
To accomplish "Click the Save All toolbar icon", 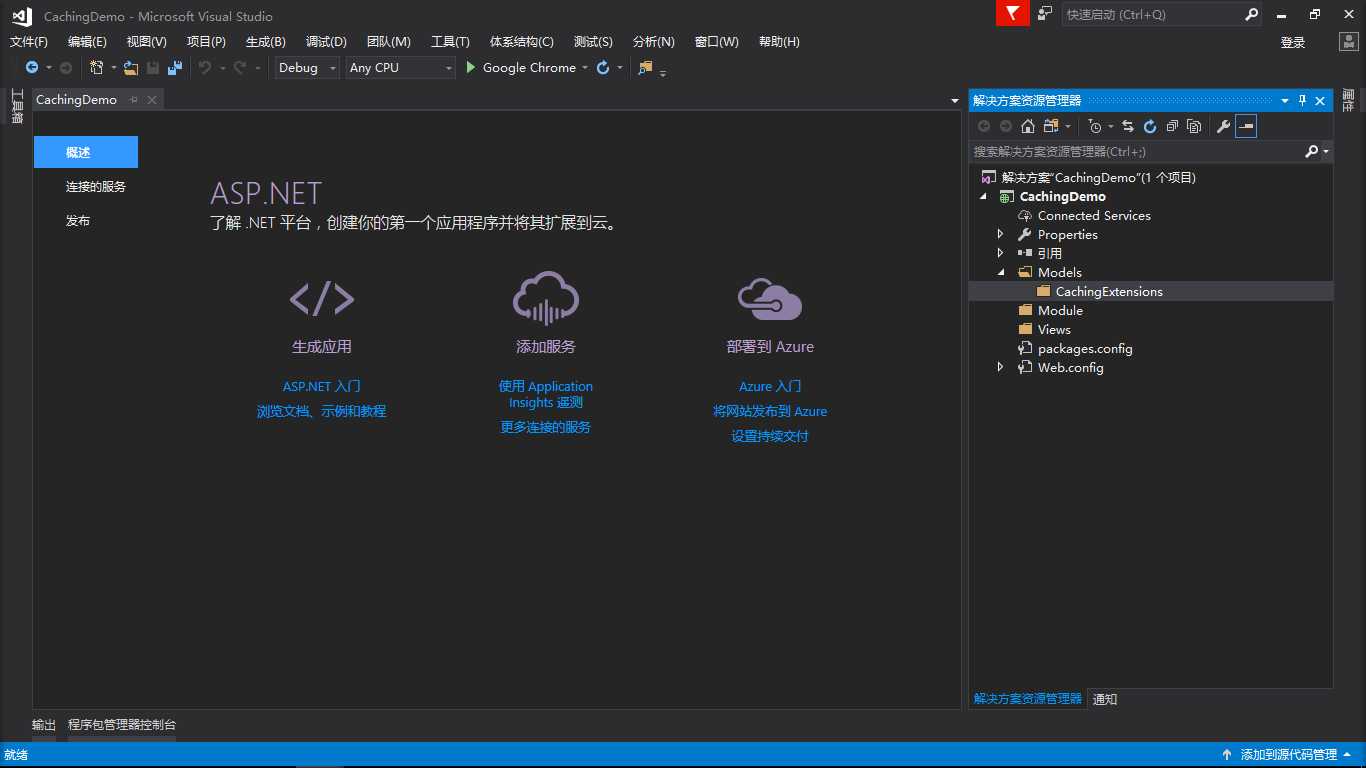I will (175, 67).
